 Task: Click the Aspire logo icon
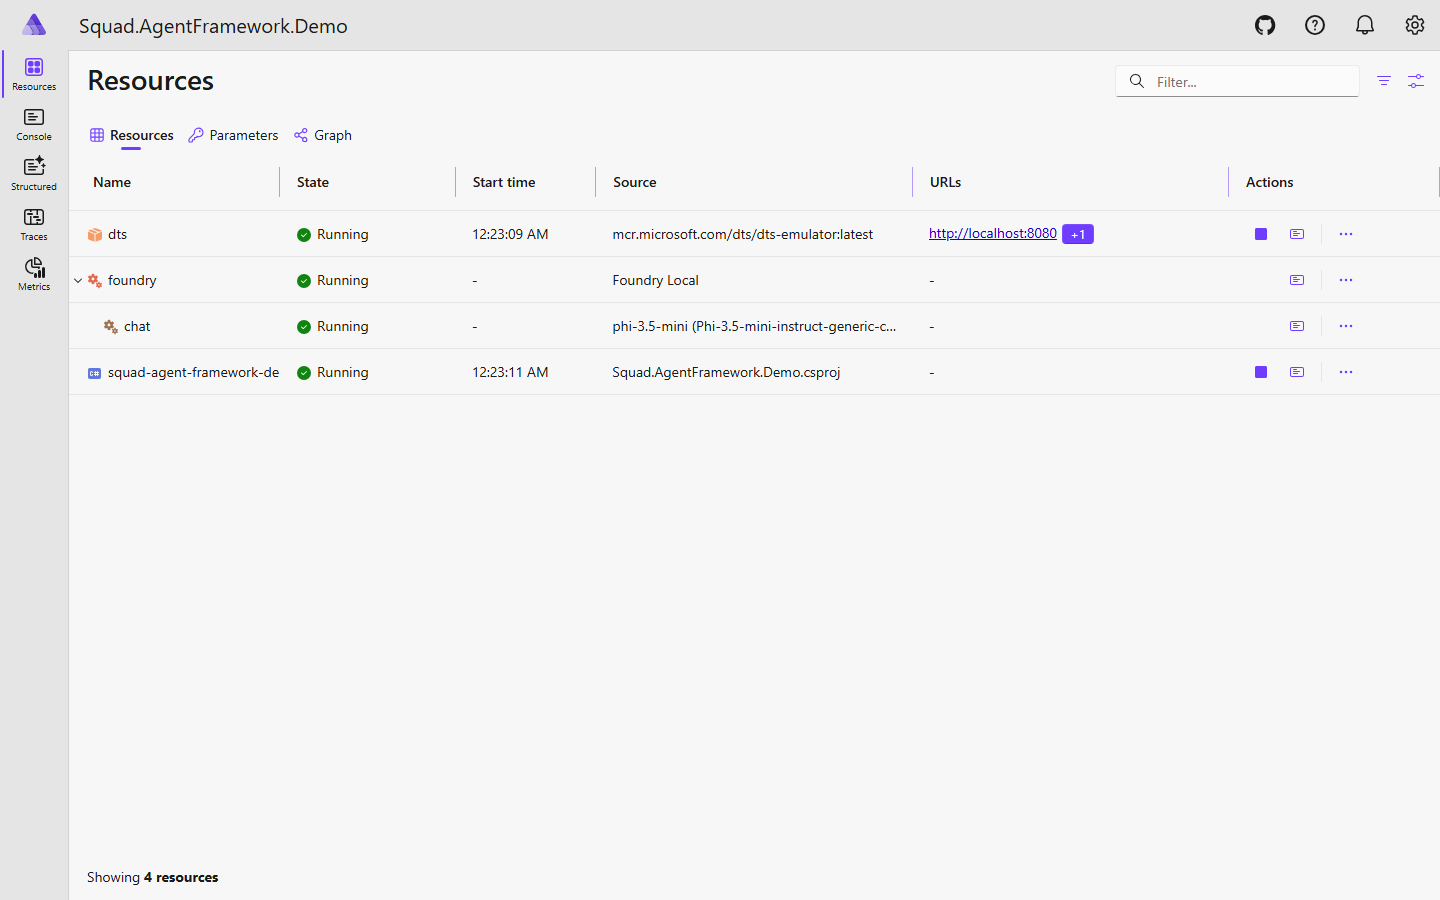(34, 25)
